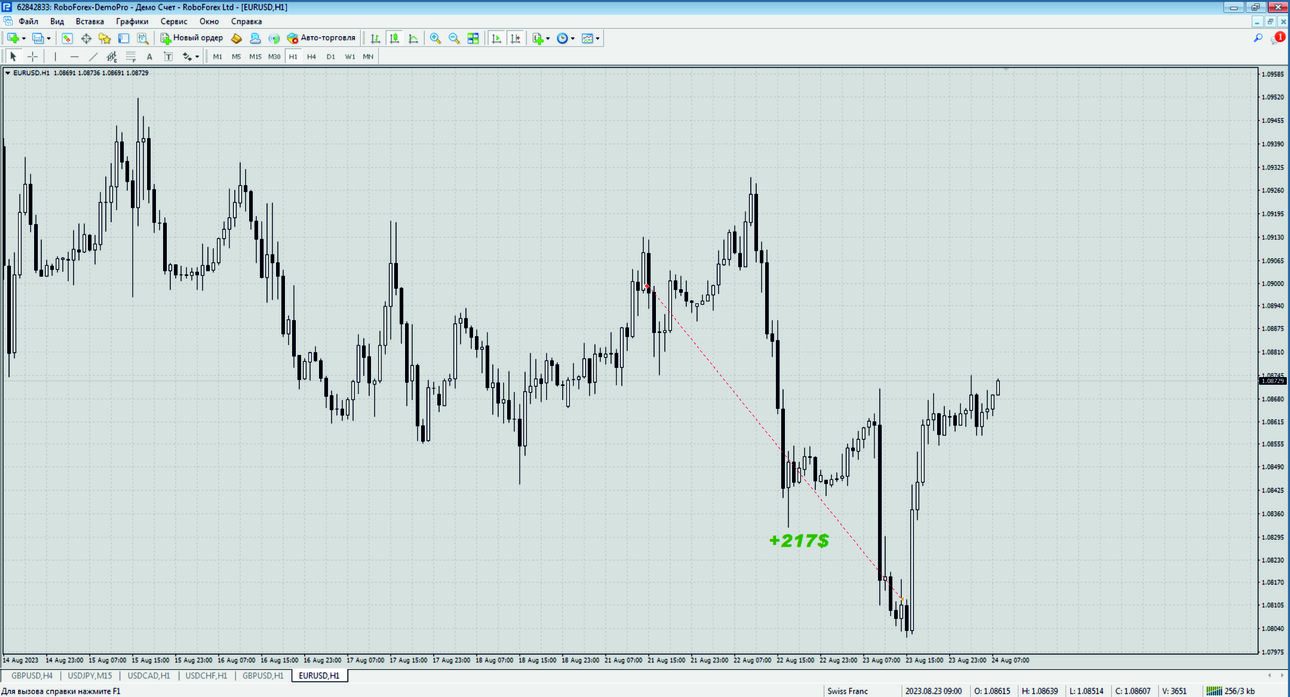This screenshot has width=1290, height=697.
Task: Select the arrow cursor tool
Action: [13, 57]
